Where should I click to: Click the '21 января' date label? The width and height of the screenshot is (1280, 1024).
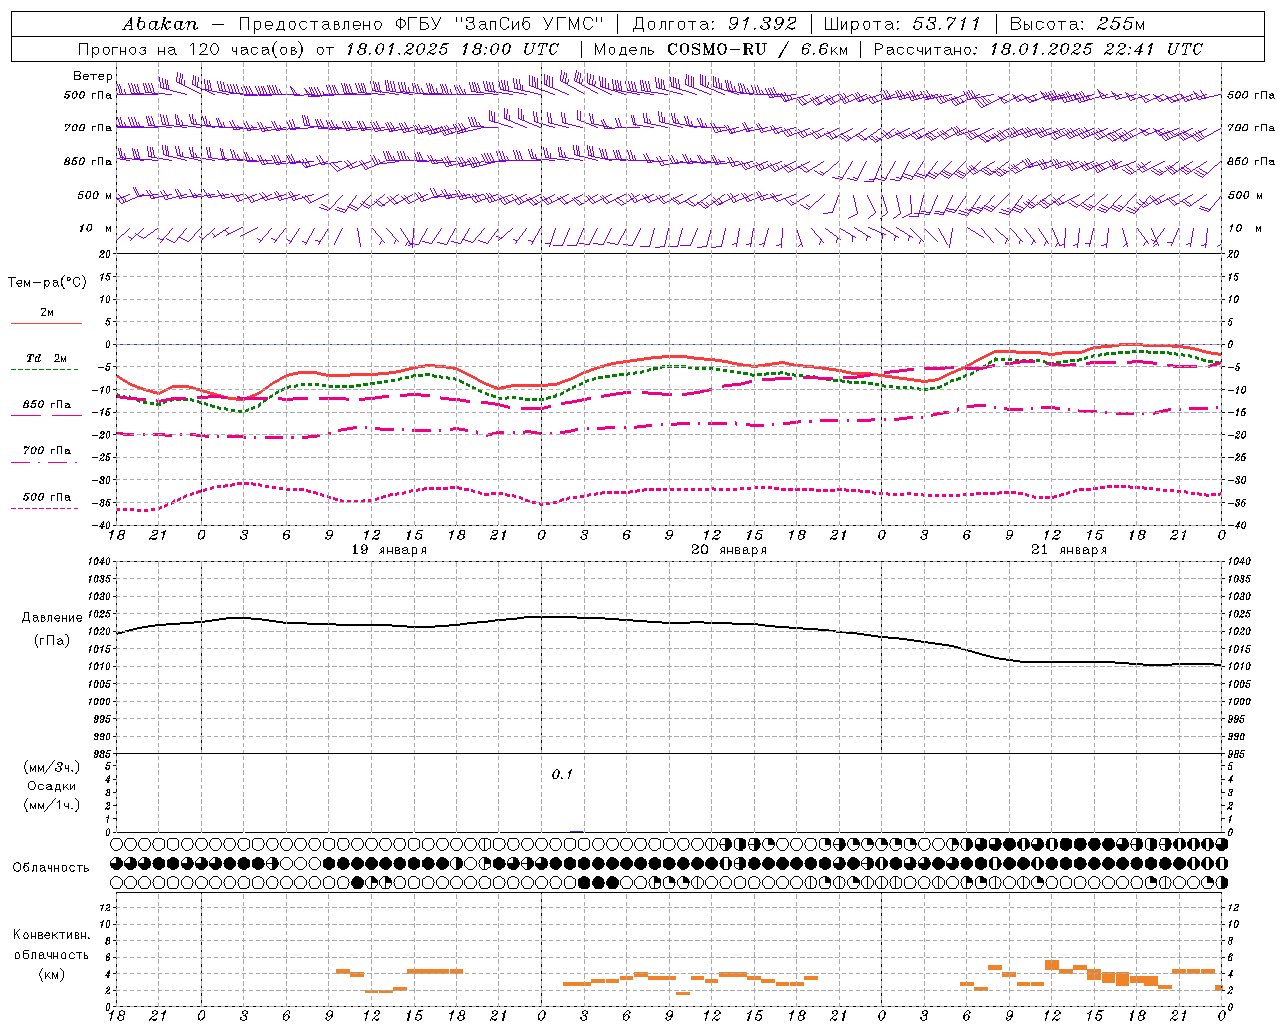(x=1069, y=550)
